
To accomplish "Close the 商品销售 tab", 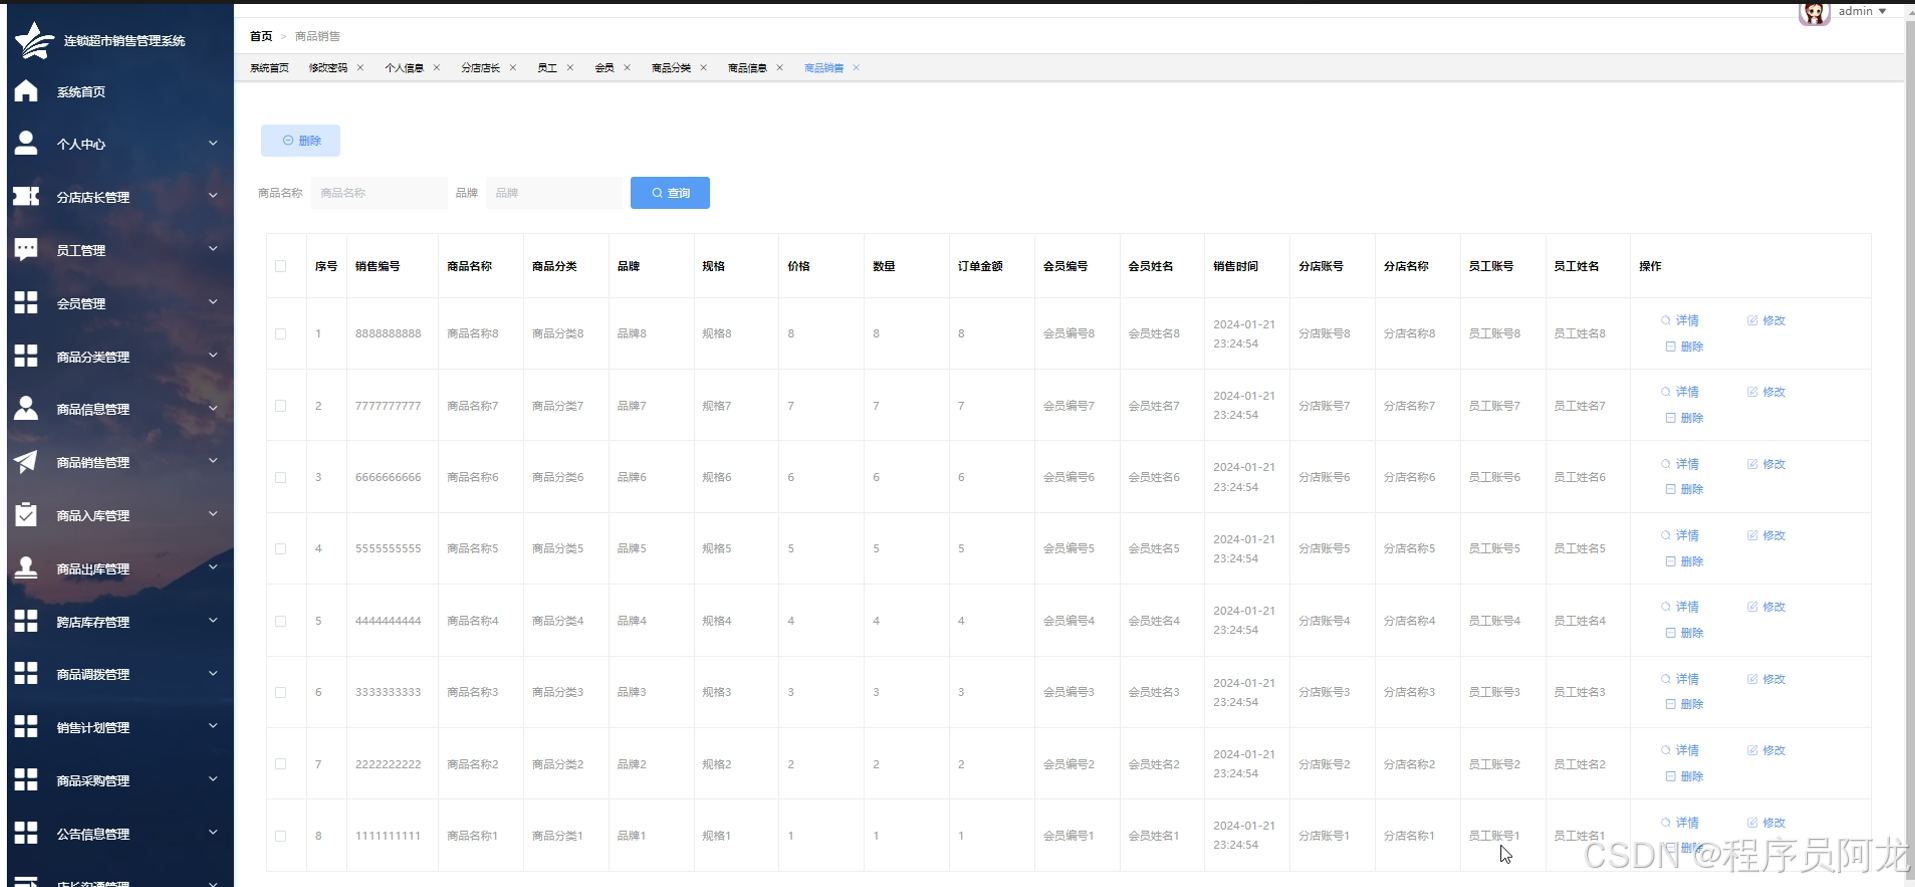I will point(856,68).
